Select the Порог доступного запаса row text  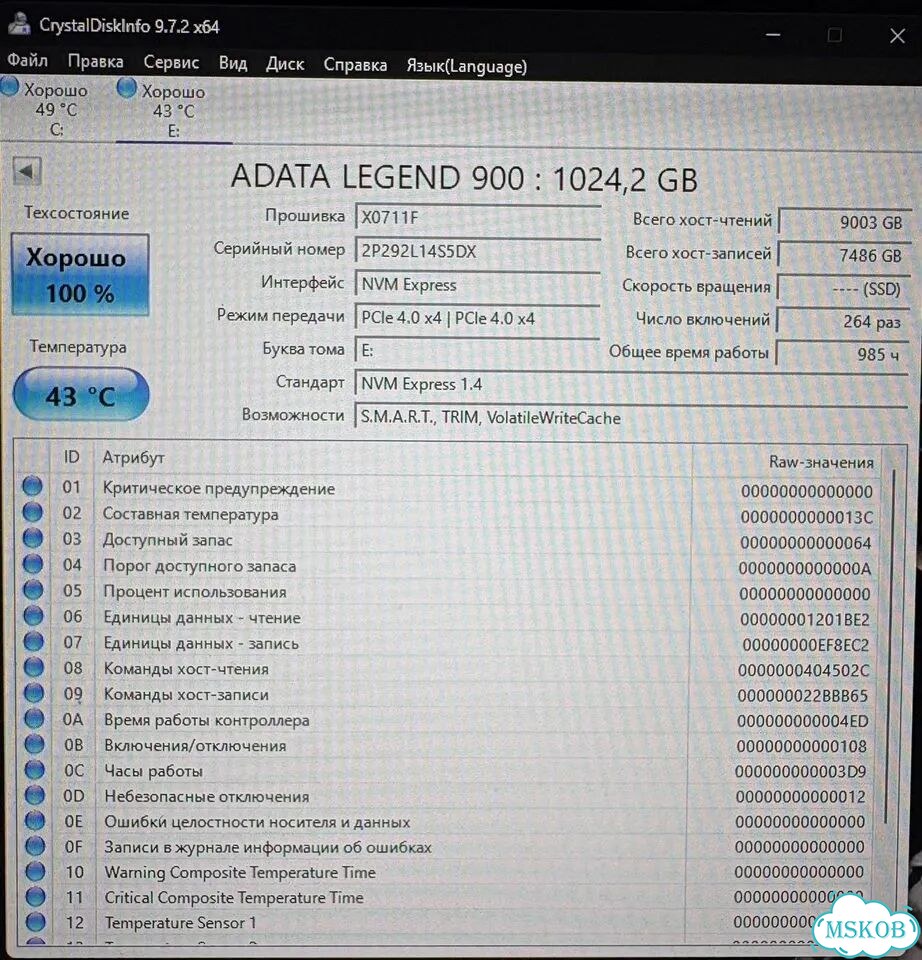[200, 566]
